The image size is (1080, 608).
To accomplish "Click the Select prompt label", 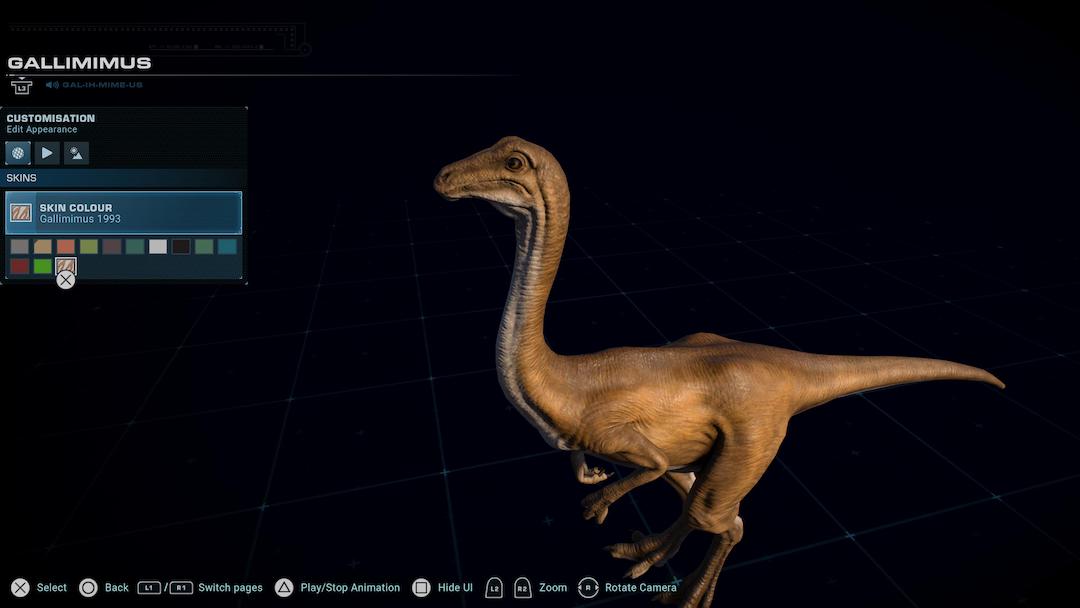I will point(52,587).
